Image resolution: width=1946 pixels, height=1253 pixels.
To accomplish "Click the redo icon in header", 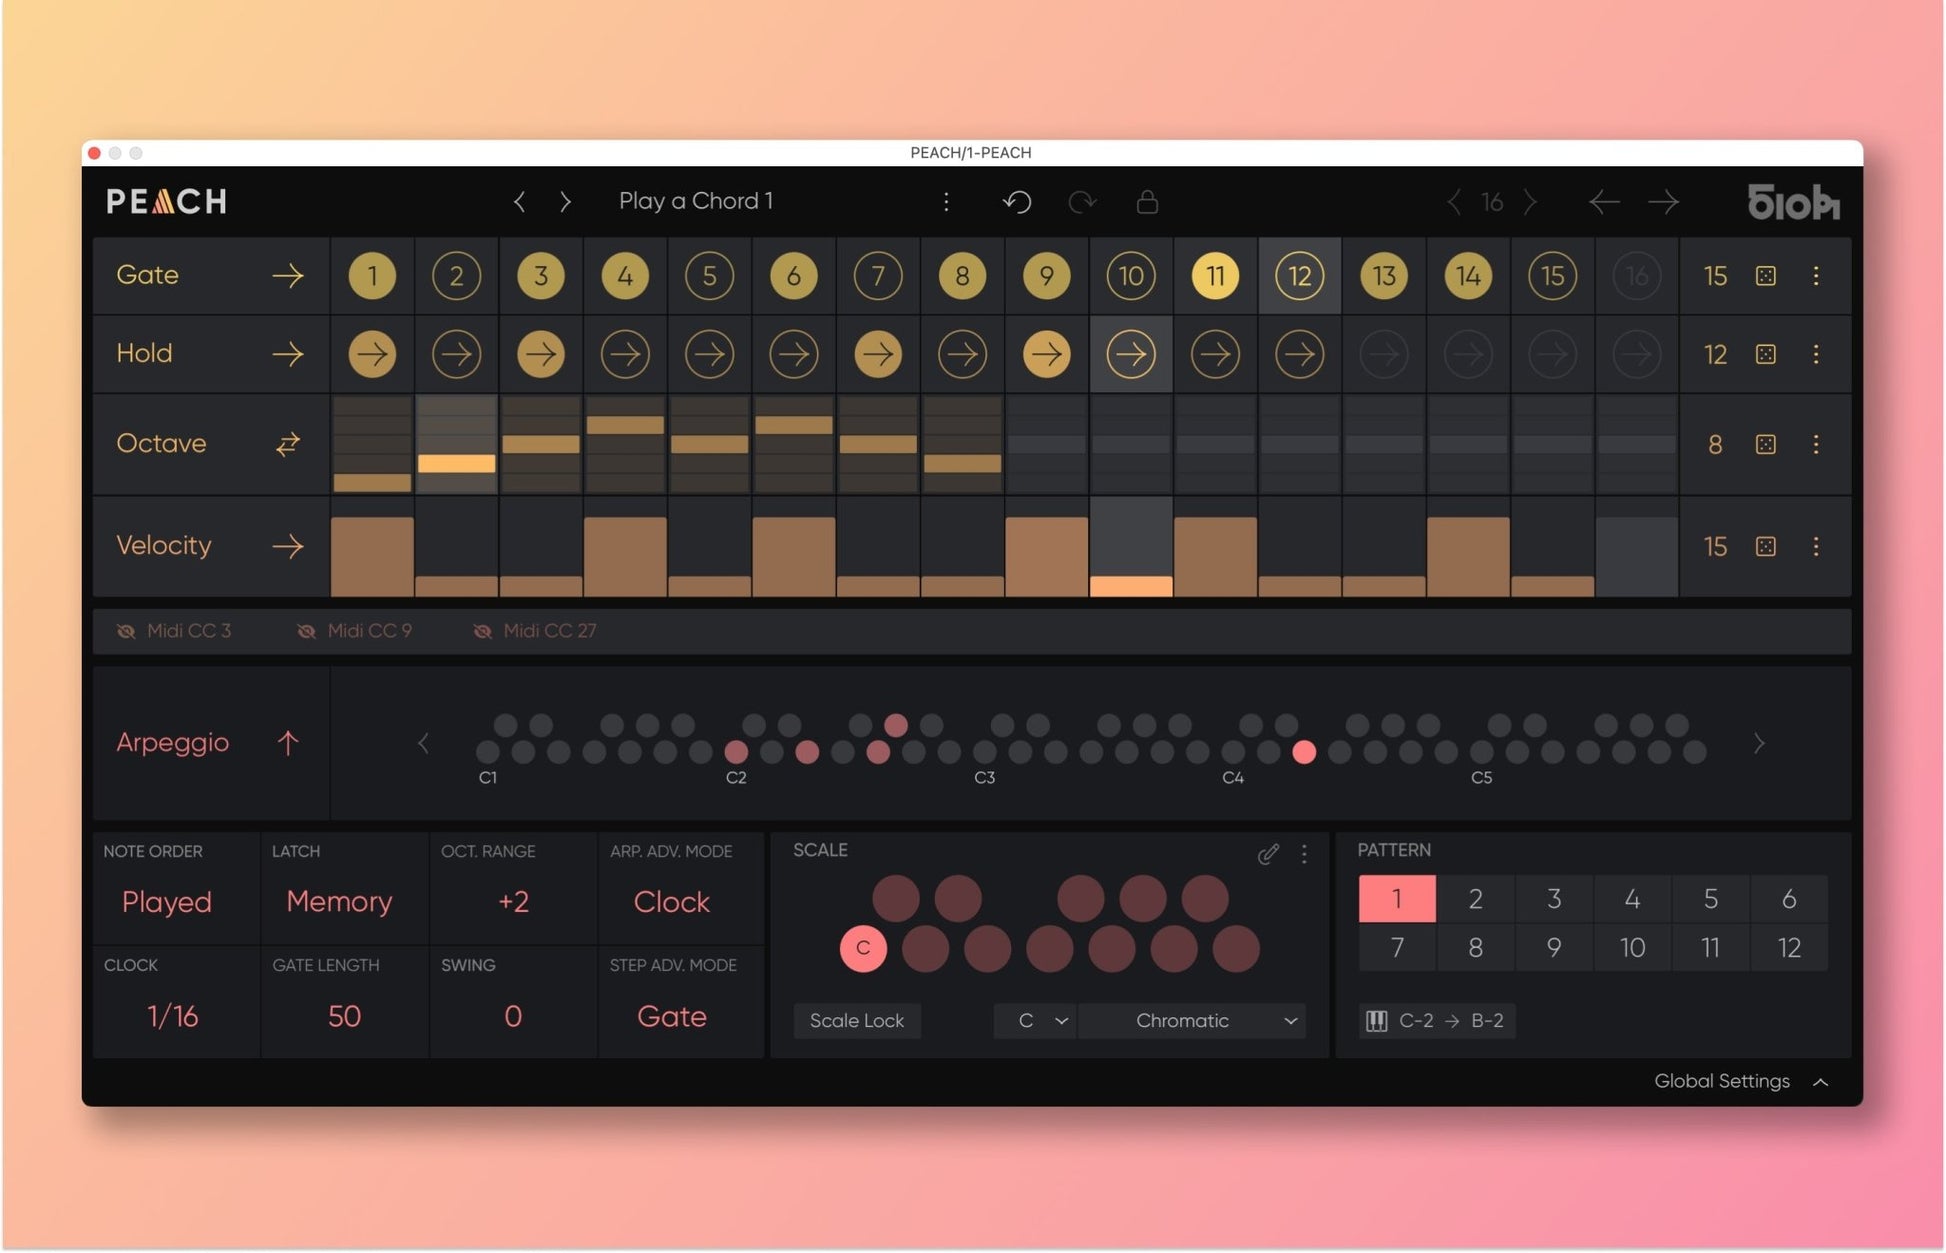I will [1082, 202].
